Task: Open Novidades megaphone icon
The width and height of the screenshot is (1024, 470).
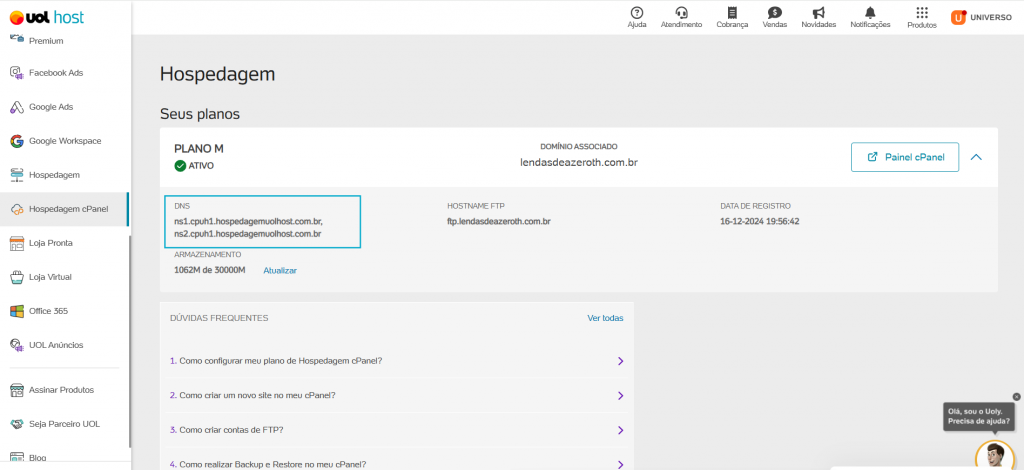Action: click(x=818, y=12)
